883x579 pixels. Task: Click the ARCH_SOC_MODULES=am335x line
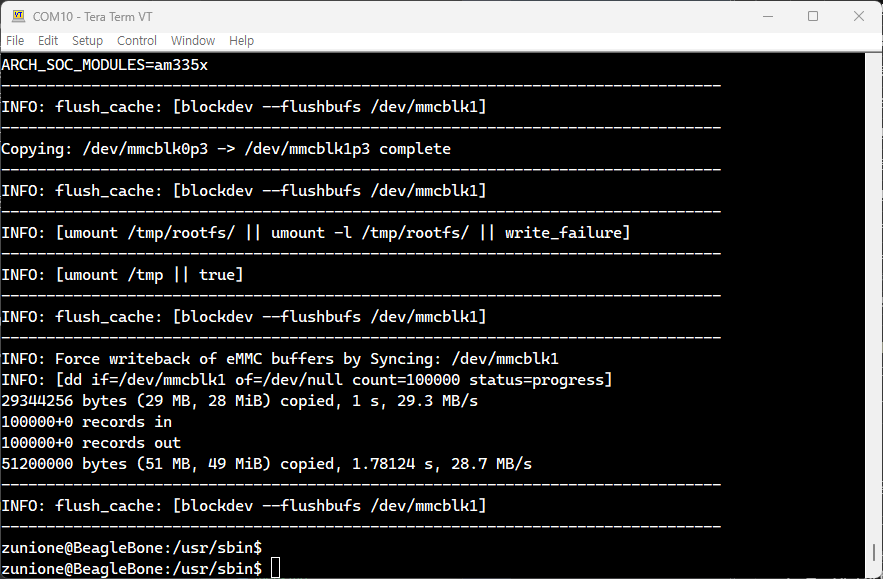(x=105, y=65)
